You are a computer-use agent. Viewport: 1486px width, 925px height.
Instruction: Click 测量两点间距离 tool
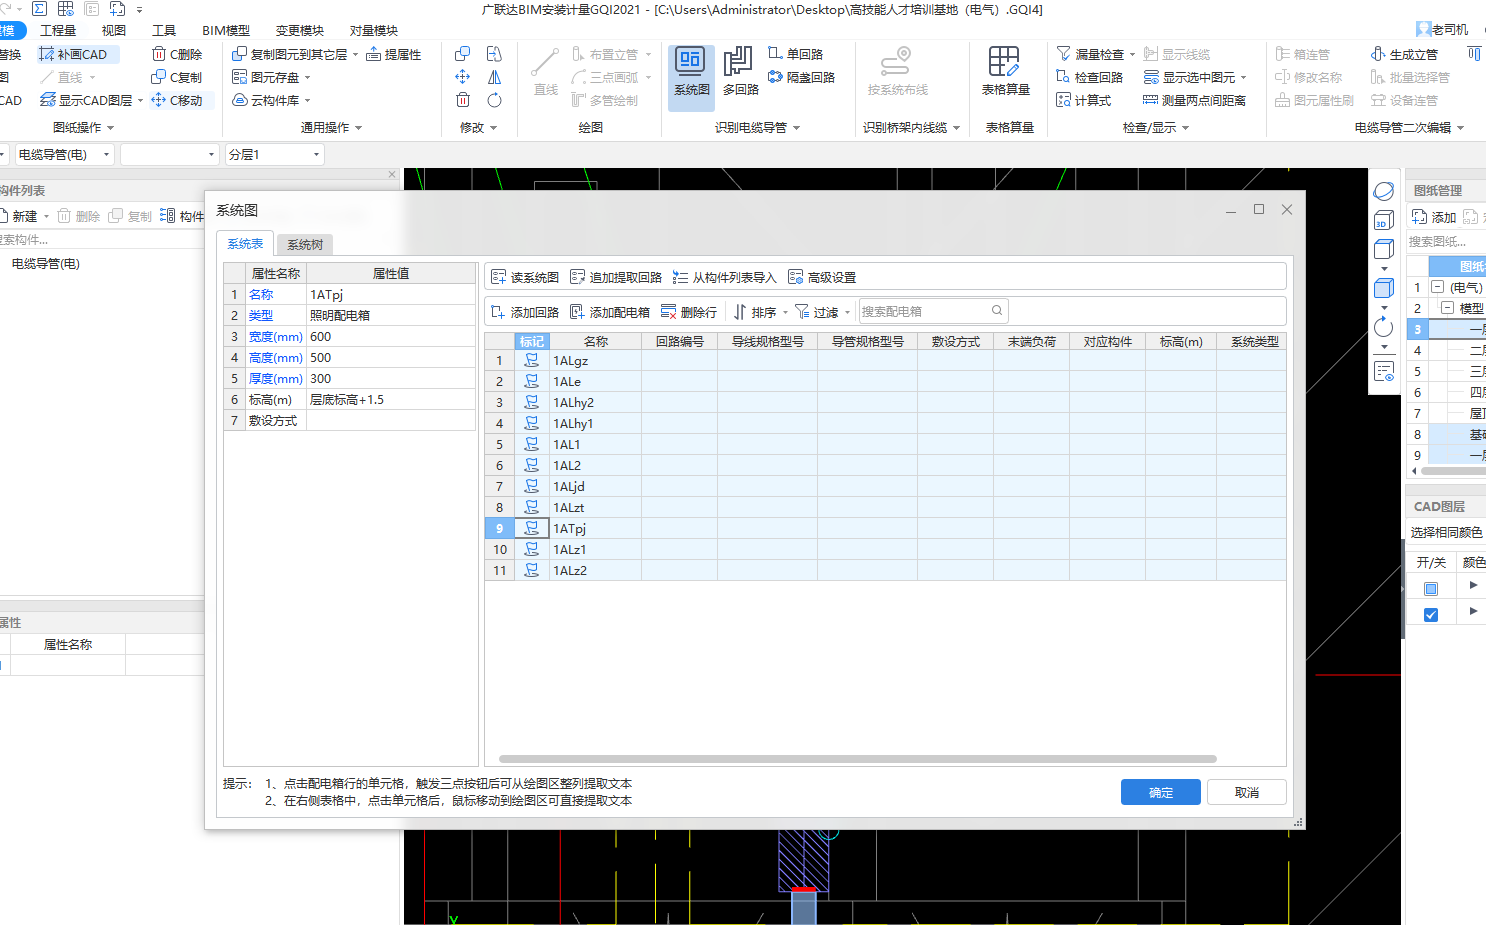(1194, 100)
